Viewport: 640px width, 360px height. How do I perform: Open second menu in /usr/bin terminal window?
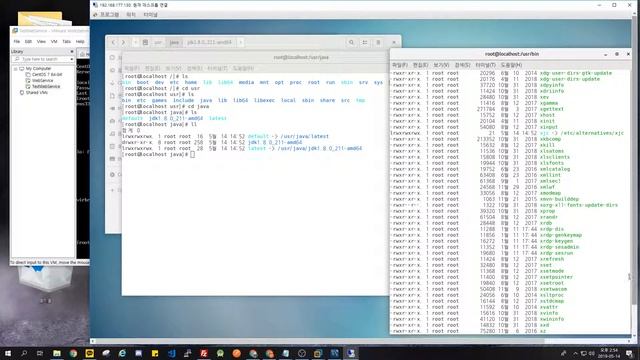pyautogui.click(x=420, y=65)
